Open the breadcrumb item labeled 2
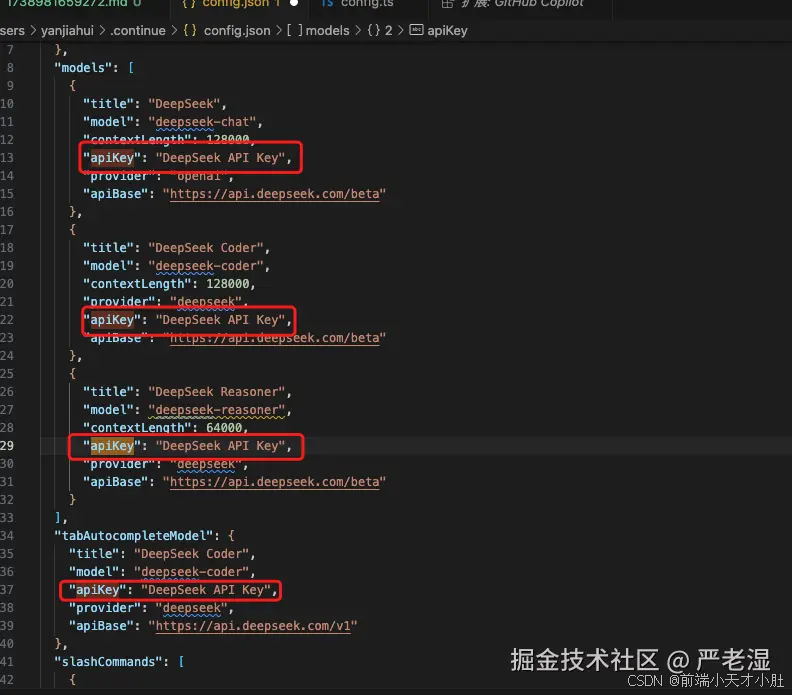 388,31
